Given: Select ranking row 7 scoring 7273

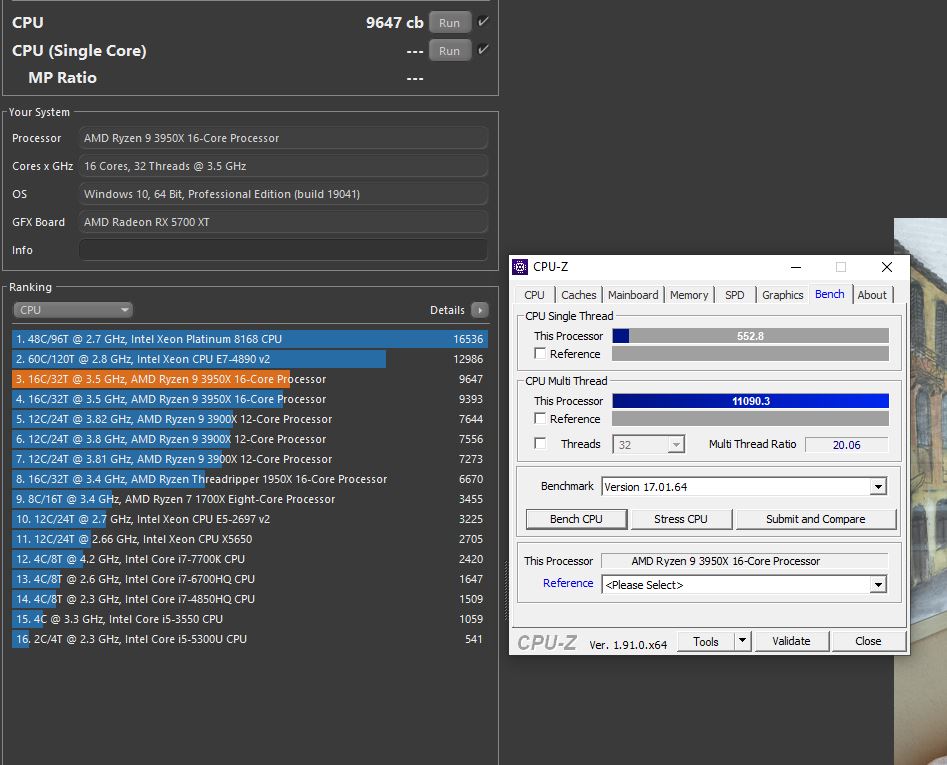Looking at the screenshot, I should pos(249,458).
